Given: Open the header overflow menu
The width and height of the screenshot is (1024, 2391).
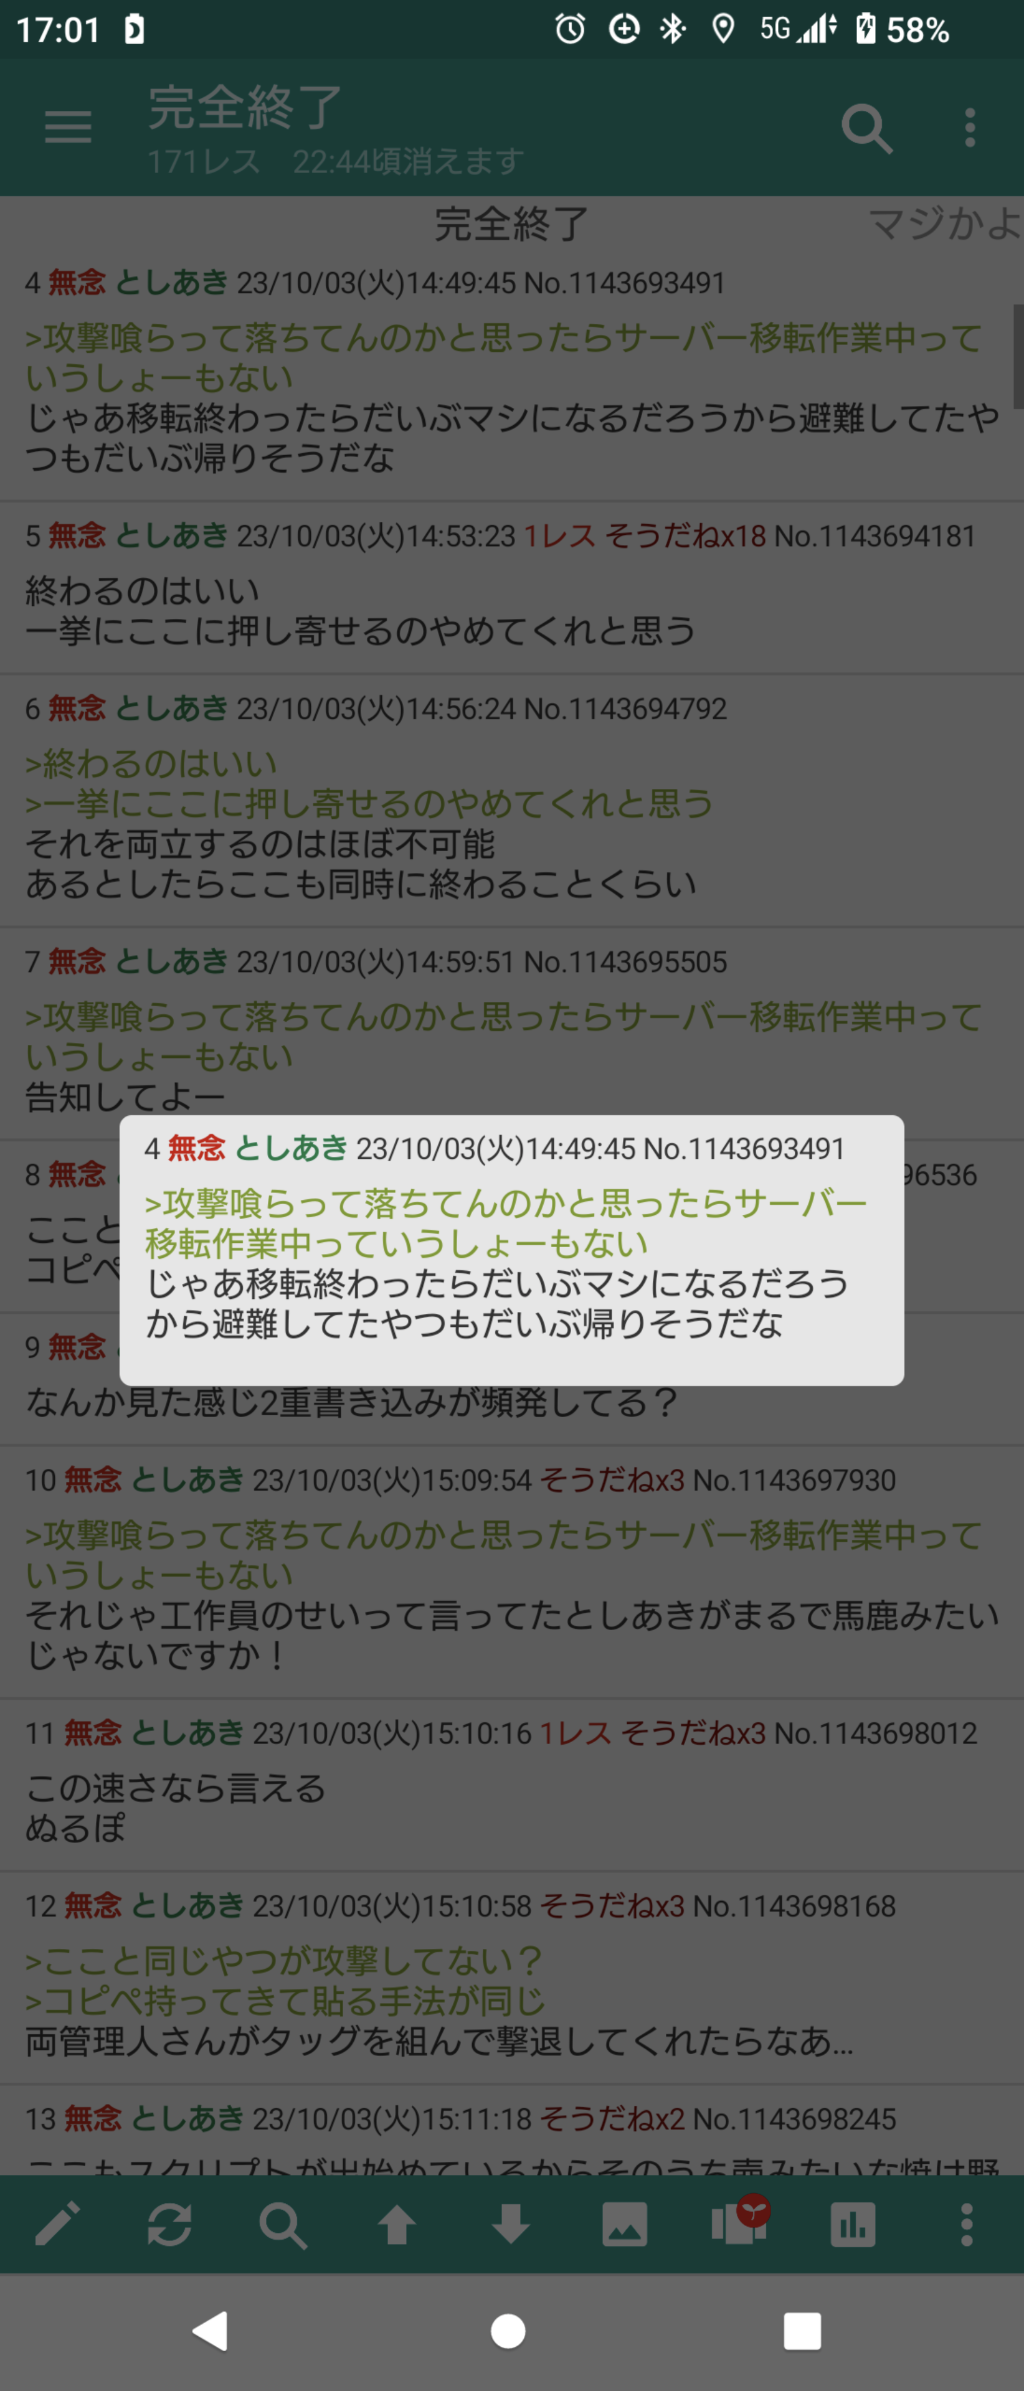Looking at the screenshot, I should 969,128.
